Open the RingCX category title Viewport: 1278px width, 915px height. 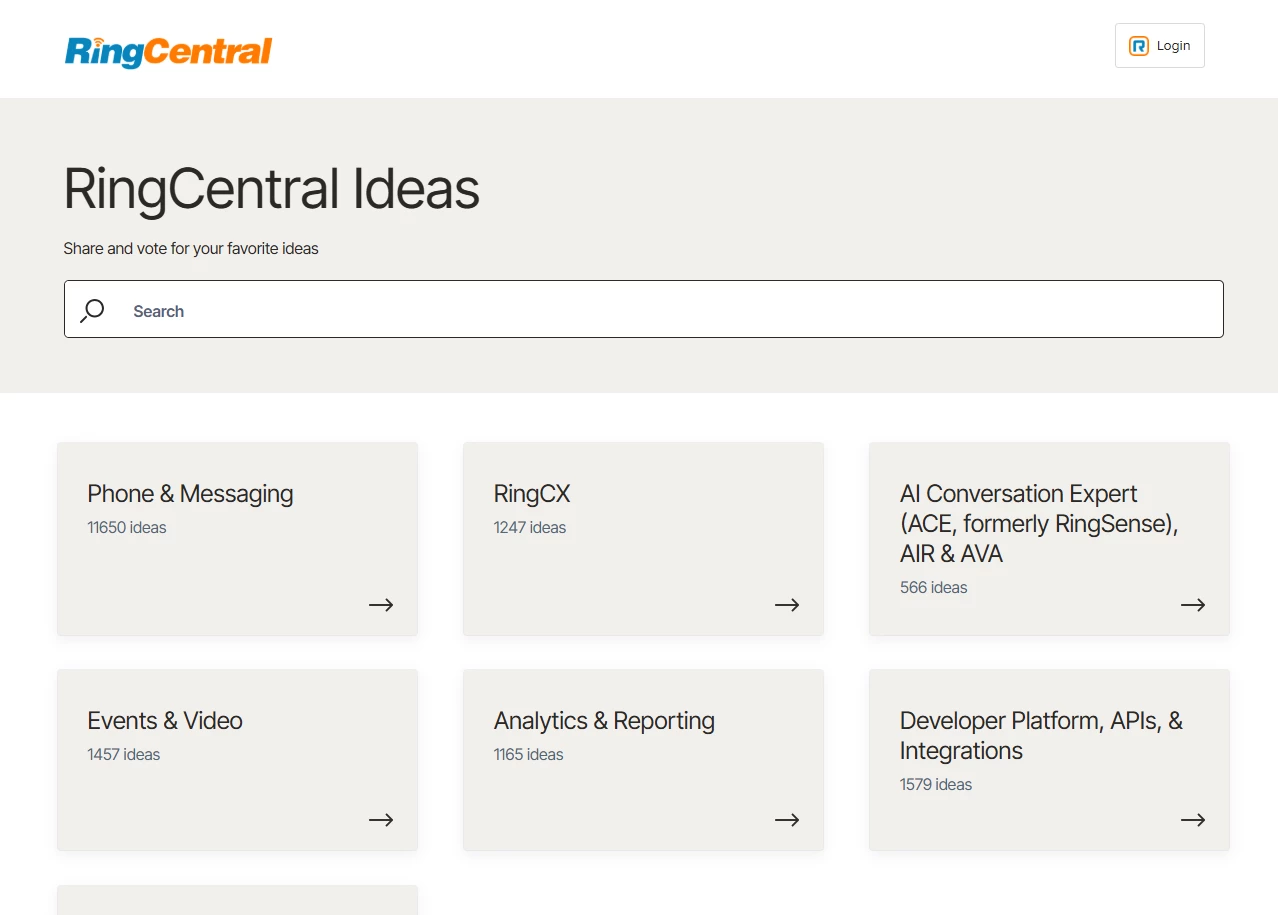pyautogui.click(x=532, y=494)
